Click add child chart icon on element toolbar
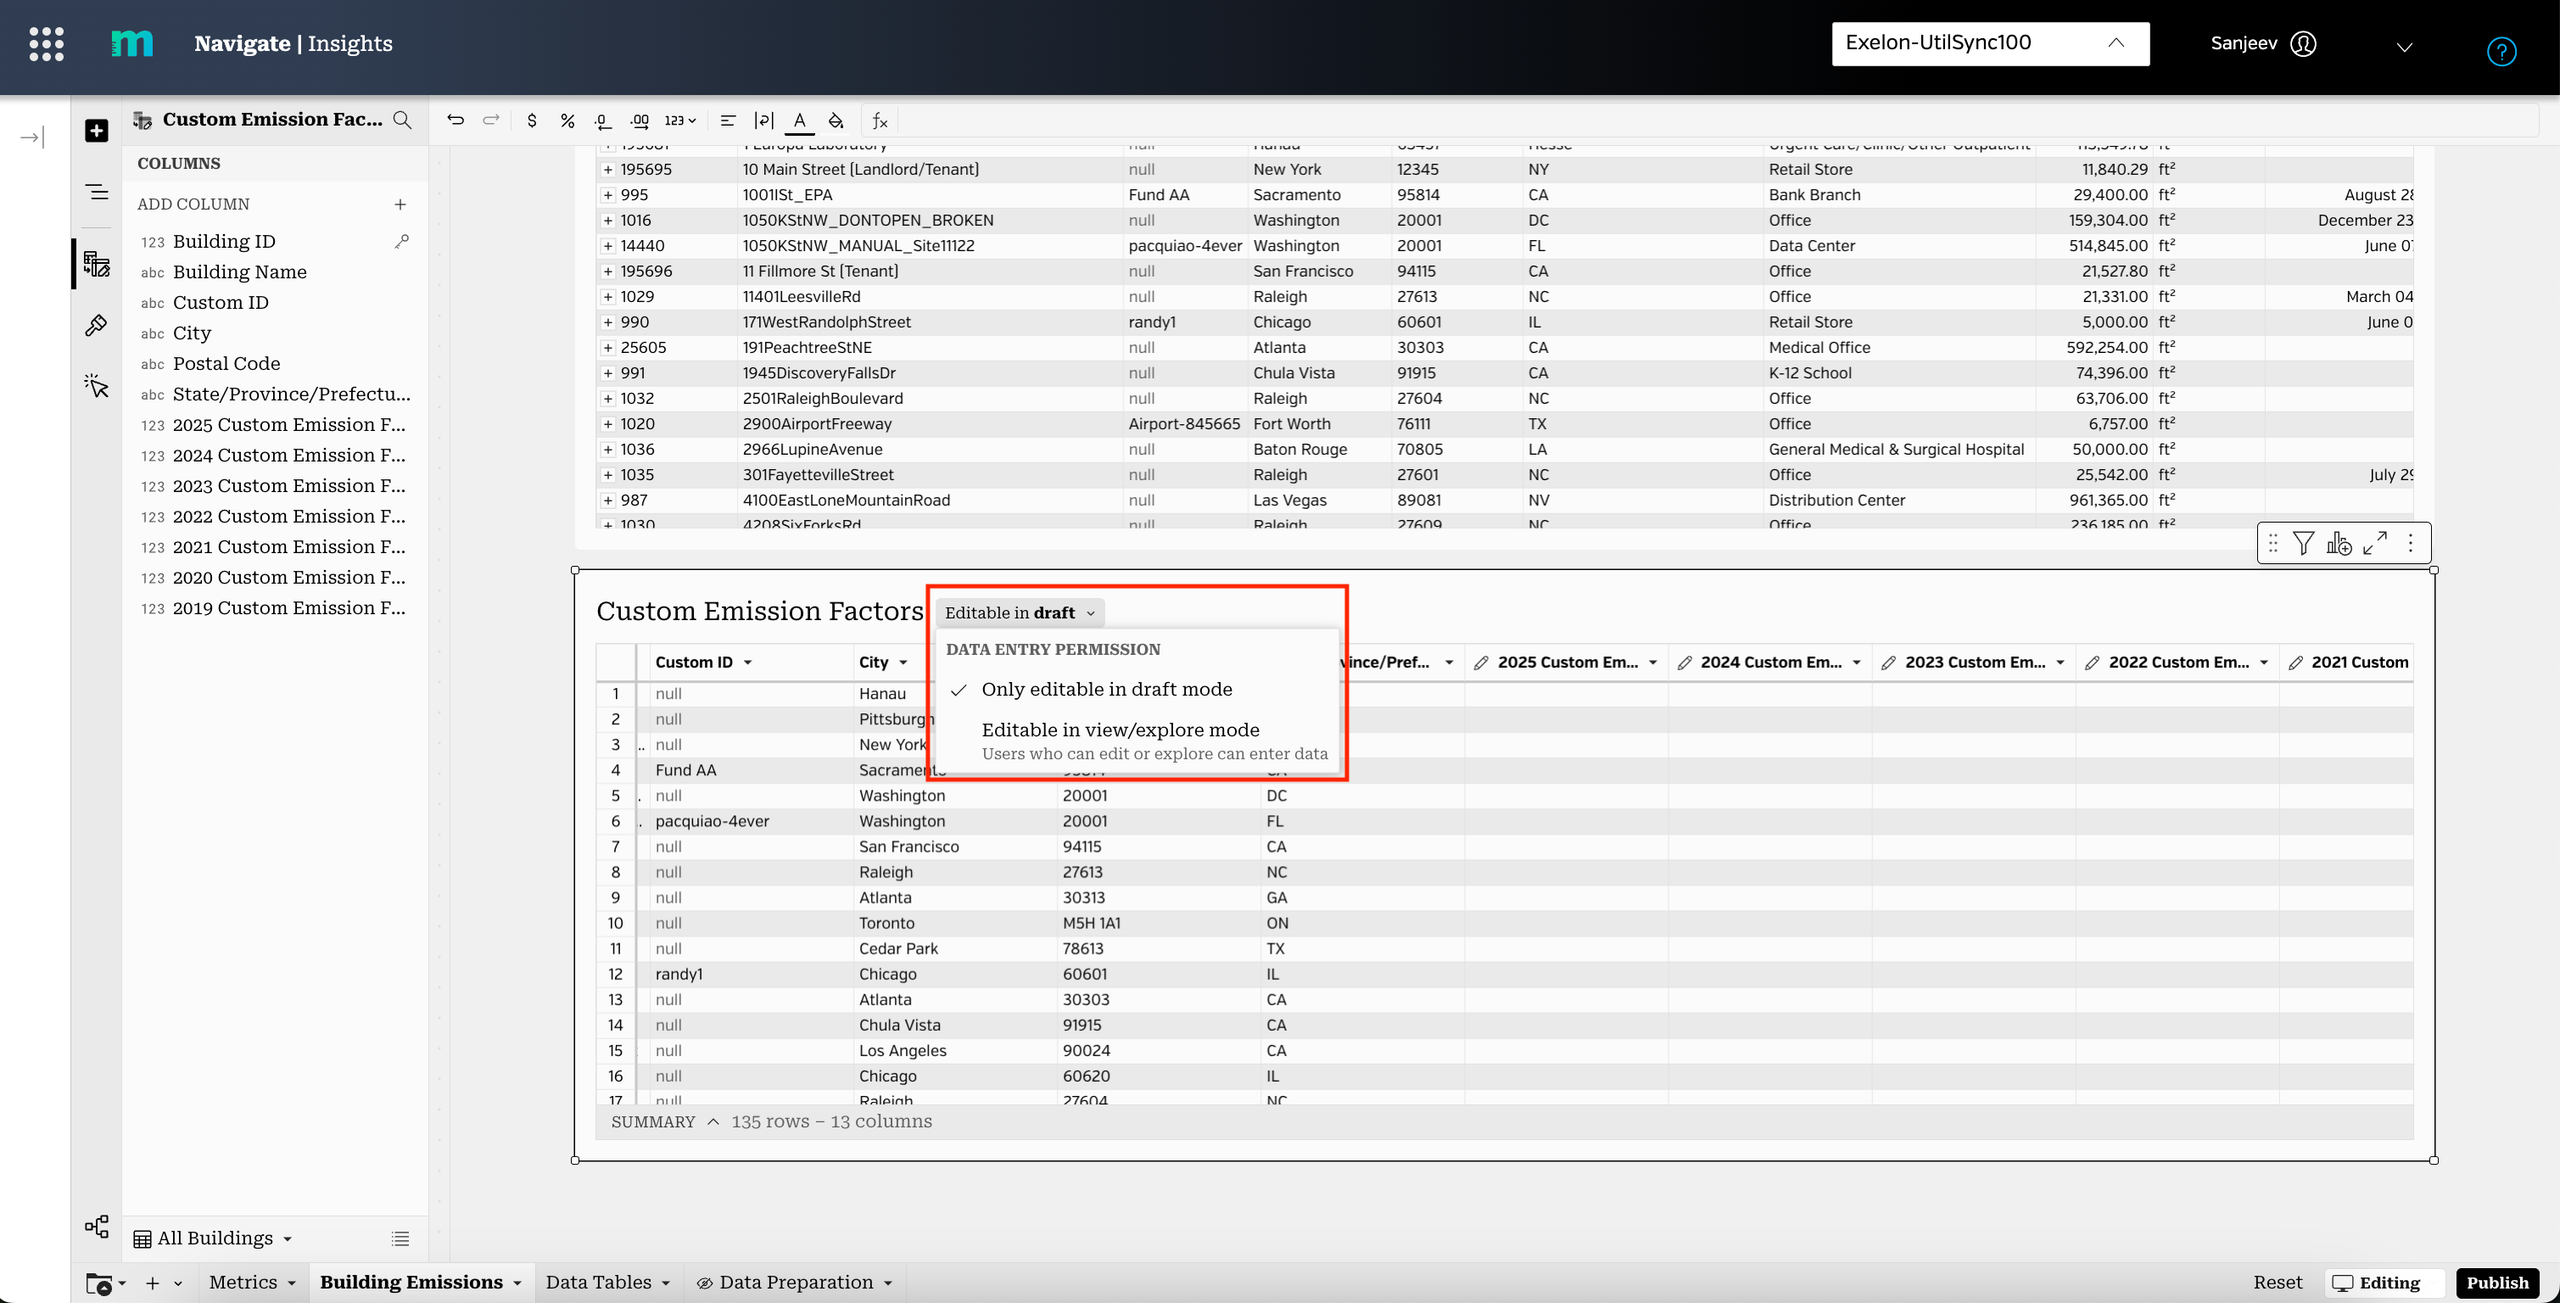Viewport: 2560px width, 1303px height. pos(2339,543)
